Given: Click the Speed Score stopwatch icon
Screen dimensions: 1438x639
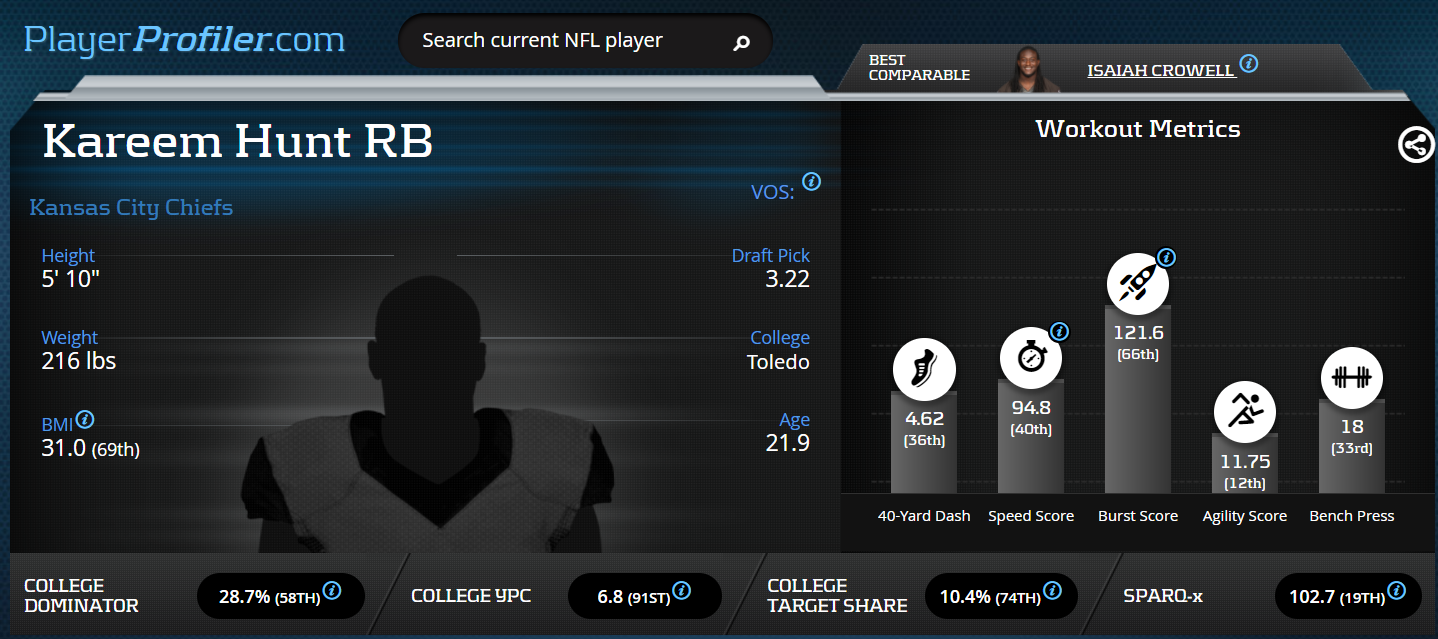Looking at the screenshot, I should 1031,357.
